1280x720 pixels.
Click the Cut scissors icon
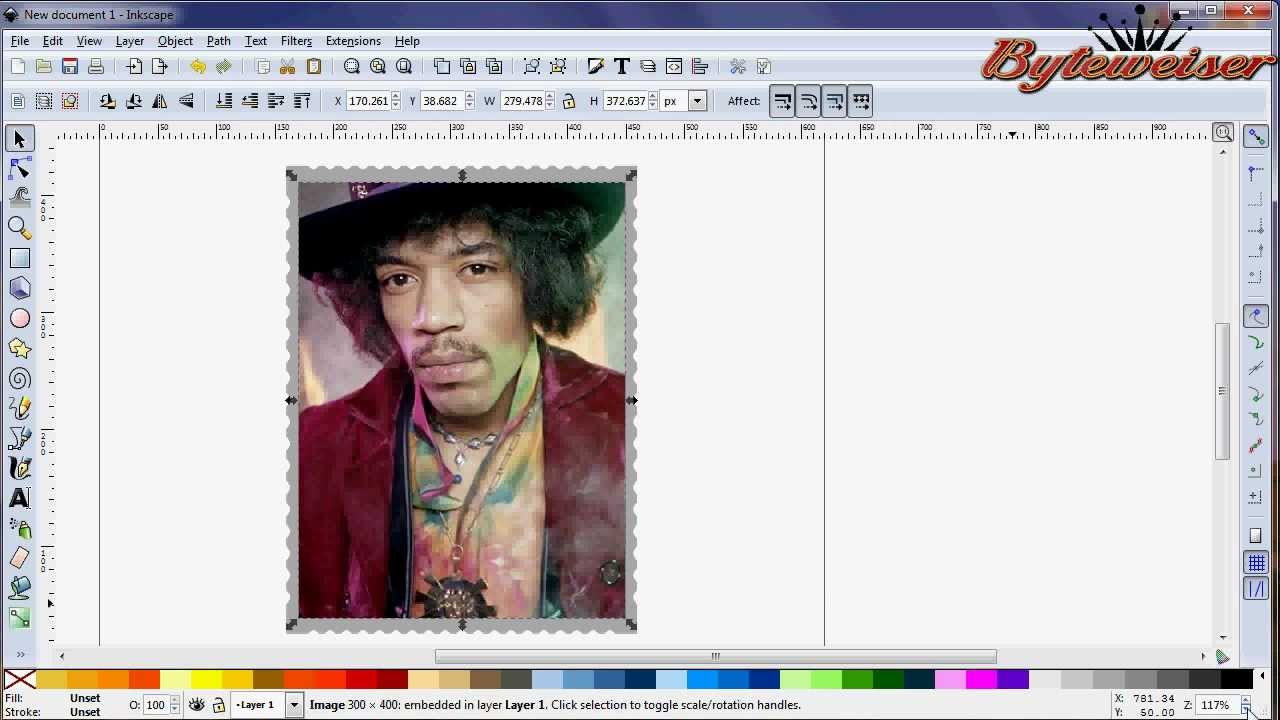[288, 66]
